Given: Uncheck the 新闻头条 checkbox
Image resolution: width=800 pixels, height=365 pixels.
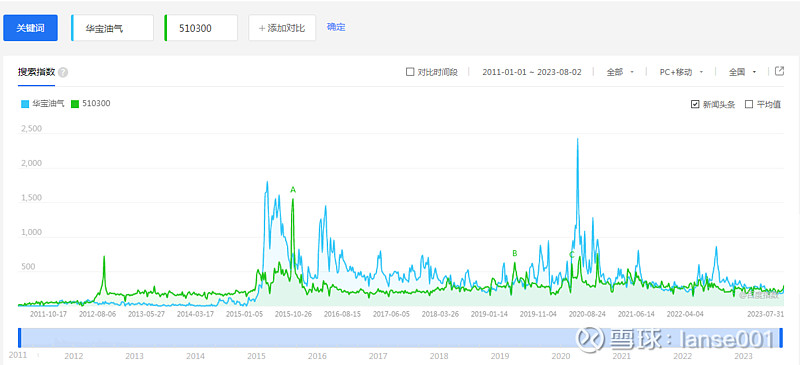Looking at the screenshot, I should coord(694,104).
